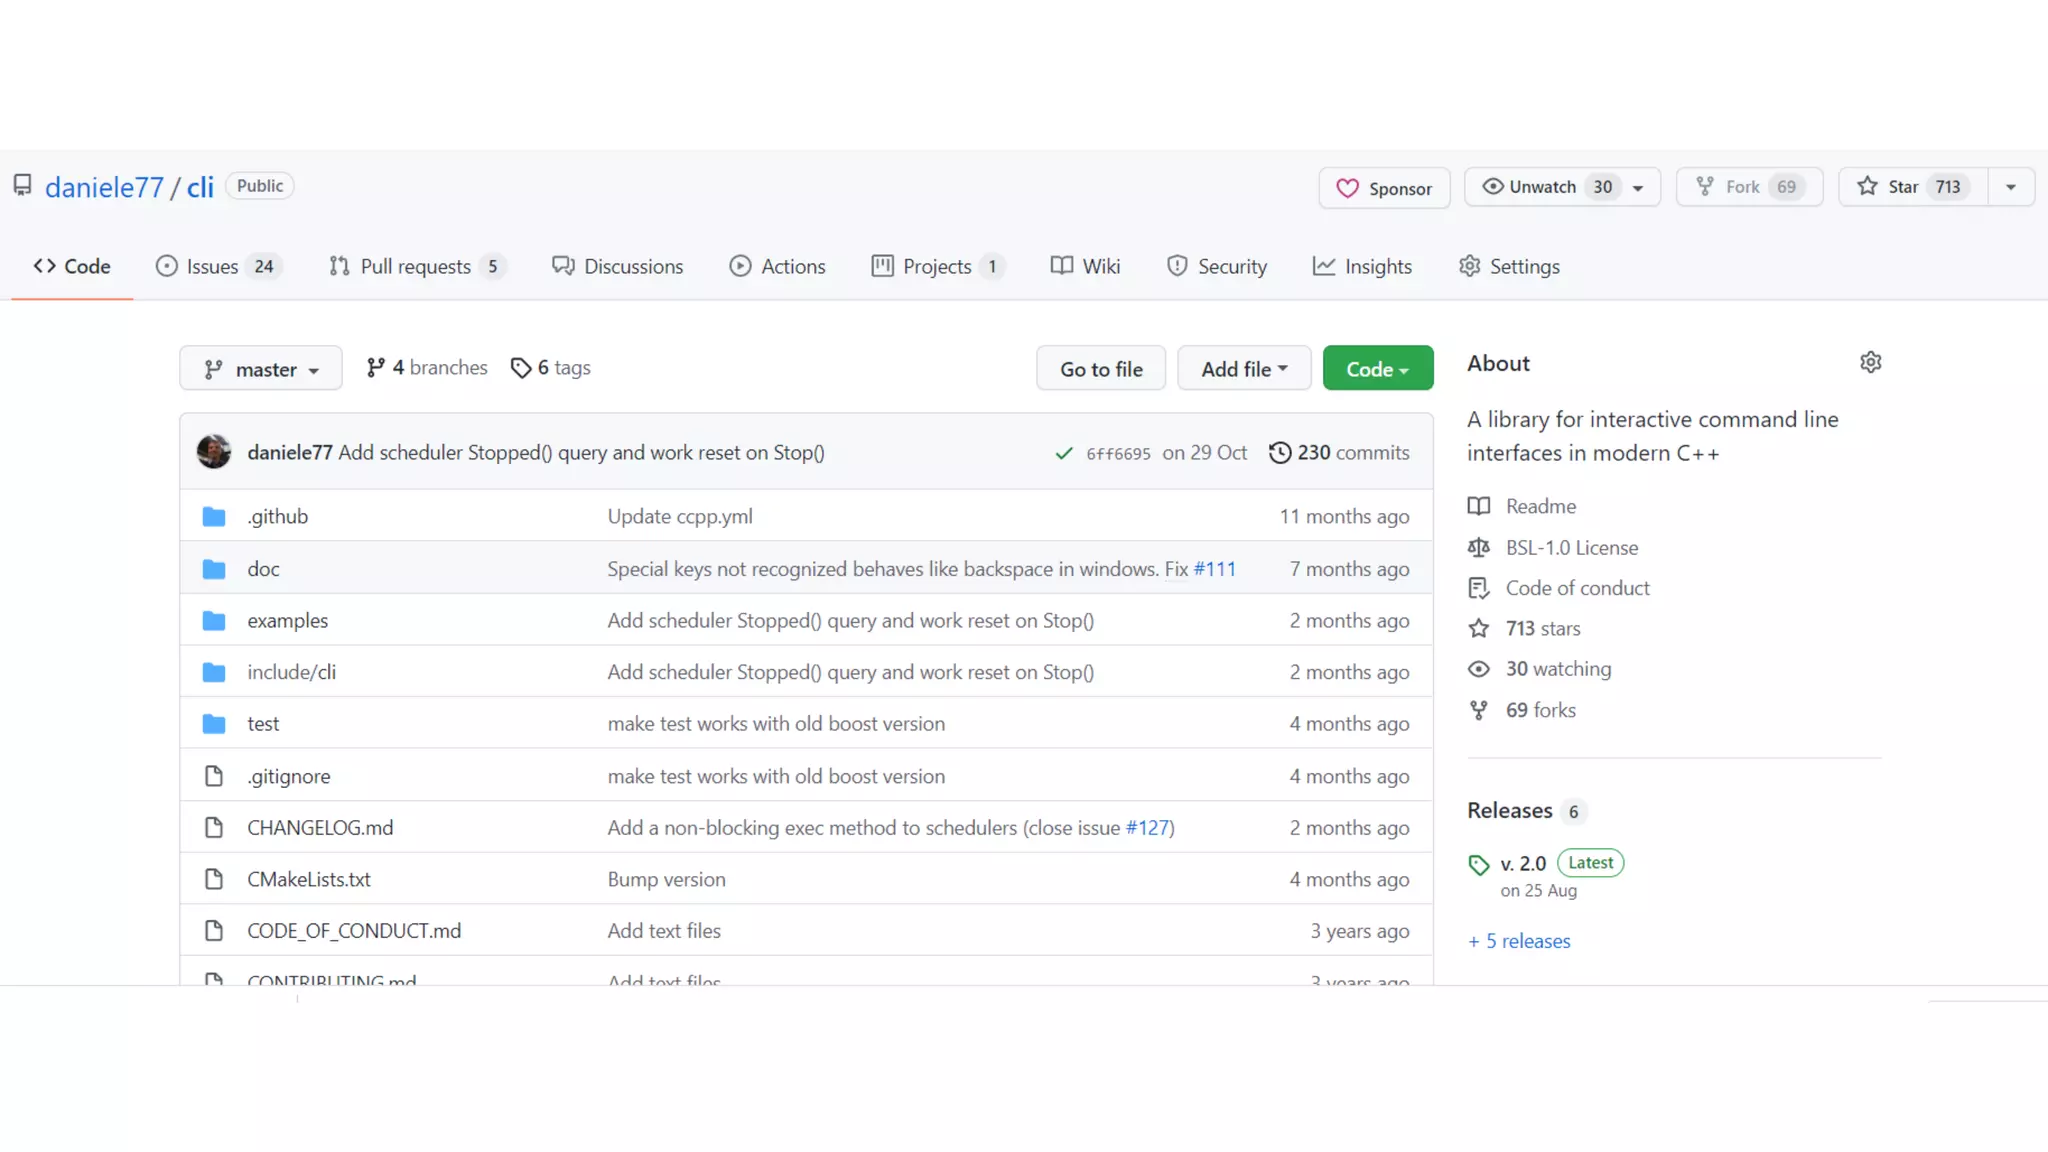The image size is (2048, 1152).
Task: Open the green Code dropdown
Action: coord(1377,369)
